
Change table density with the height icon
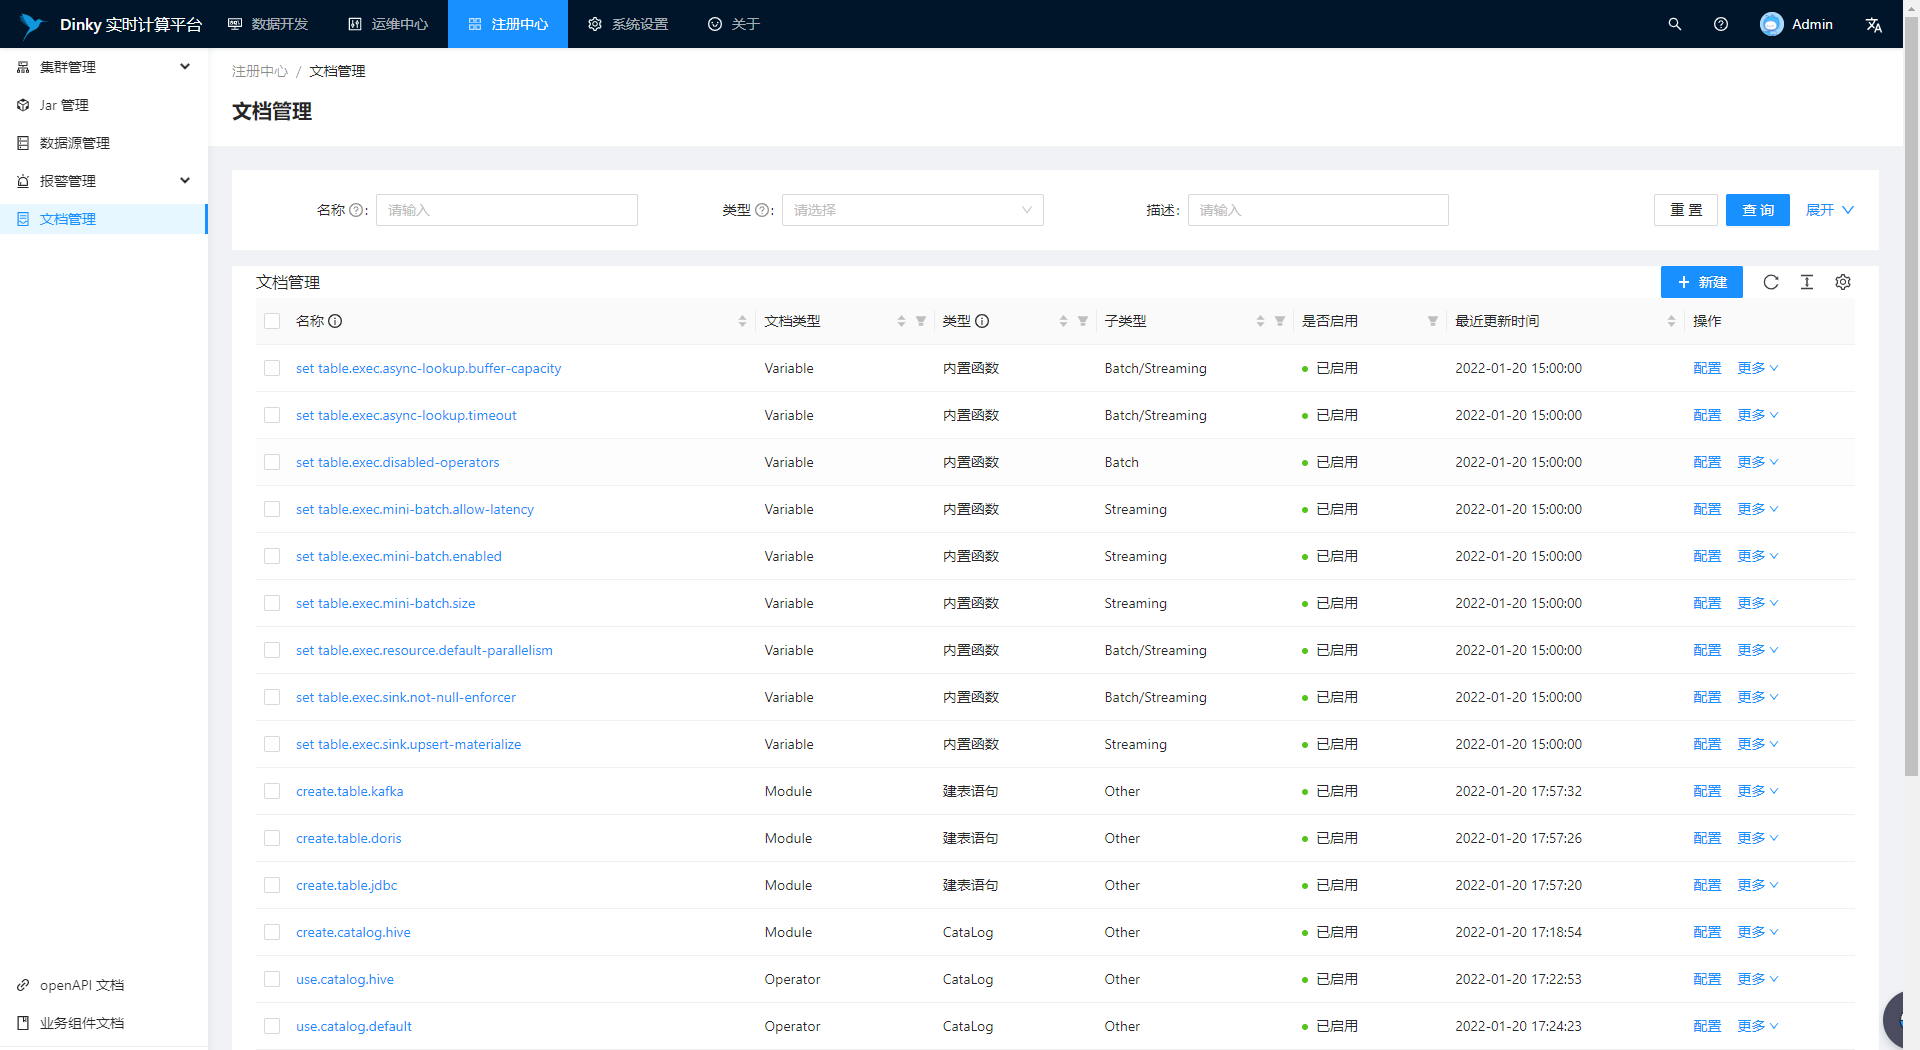click(1807, 282)
